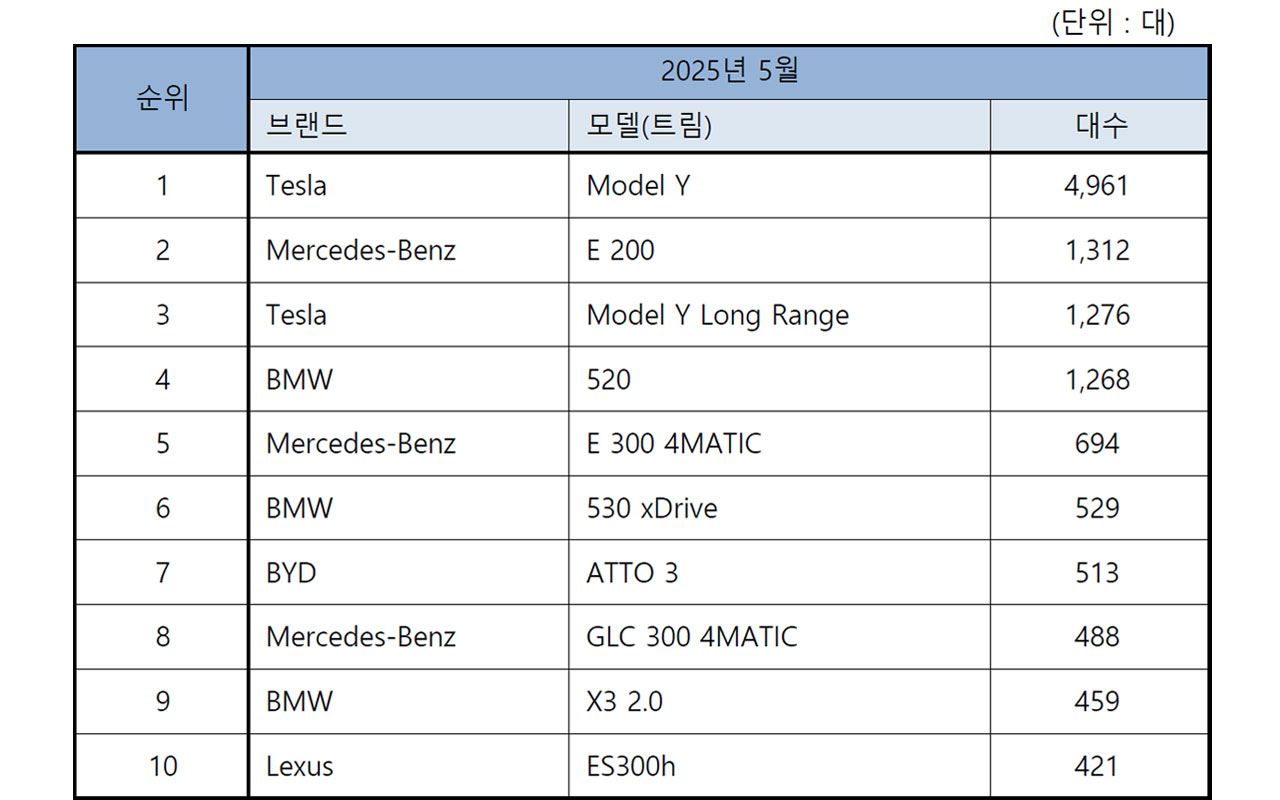Select the X3 2.0 model cell
This screenshot has width=1280, height=800.
coord(624,702)
